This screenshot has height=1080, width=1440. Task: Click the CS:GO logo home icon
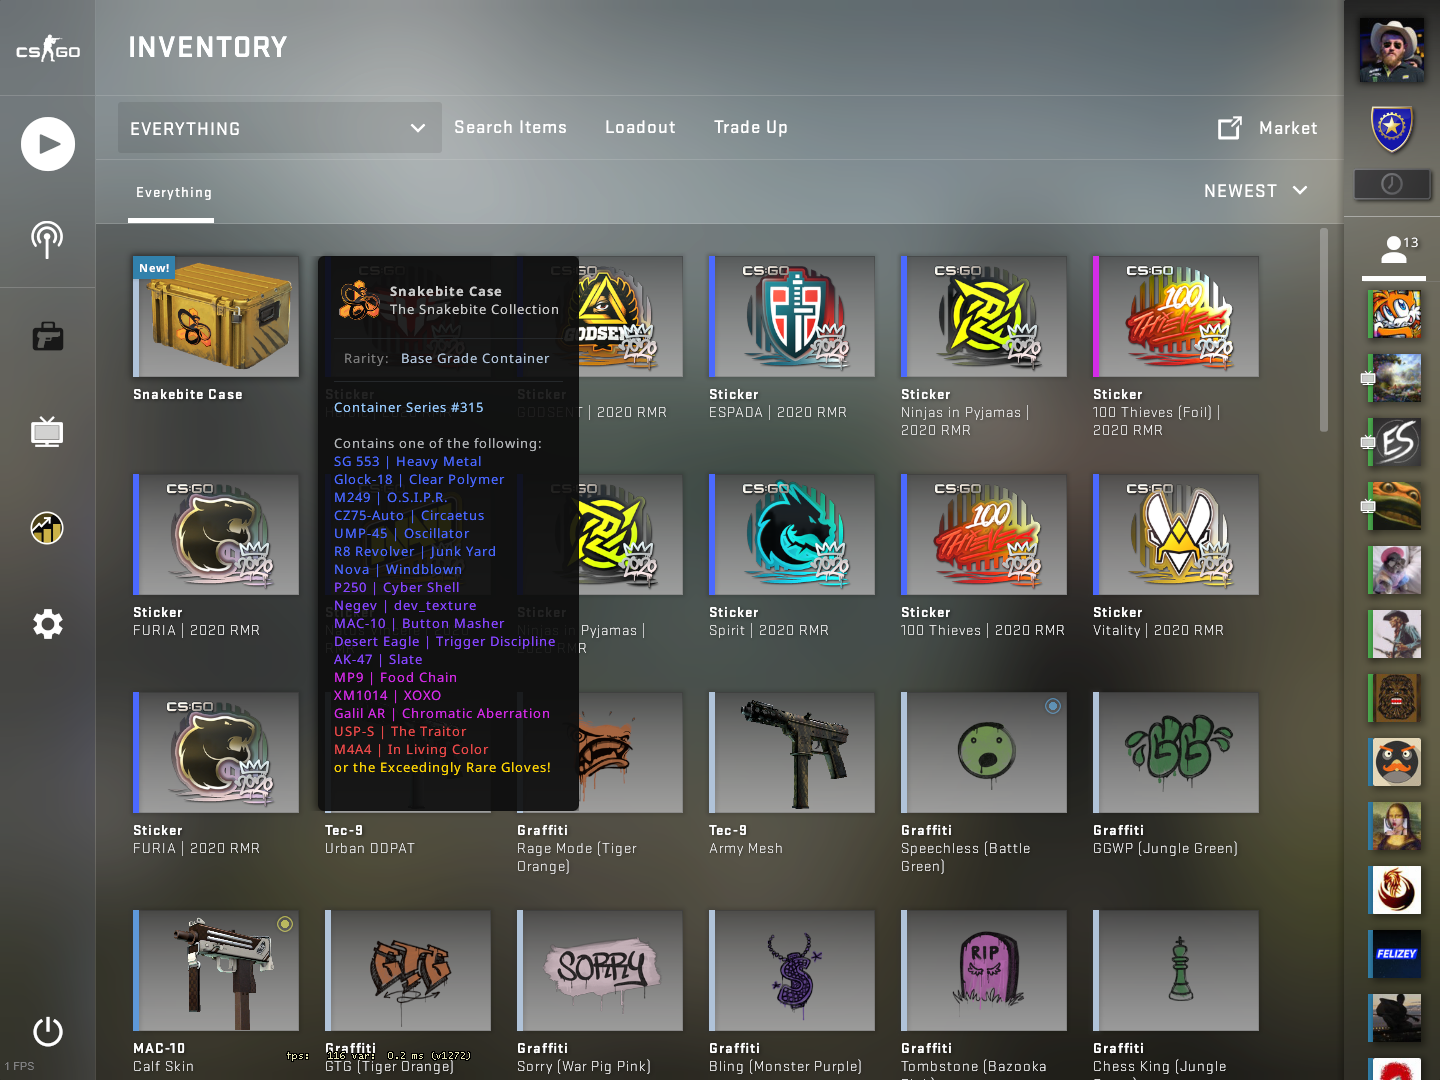point(47,48)
